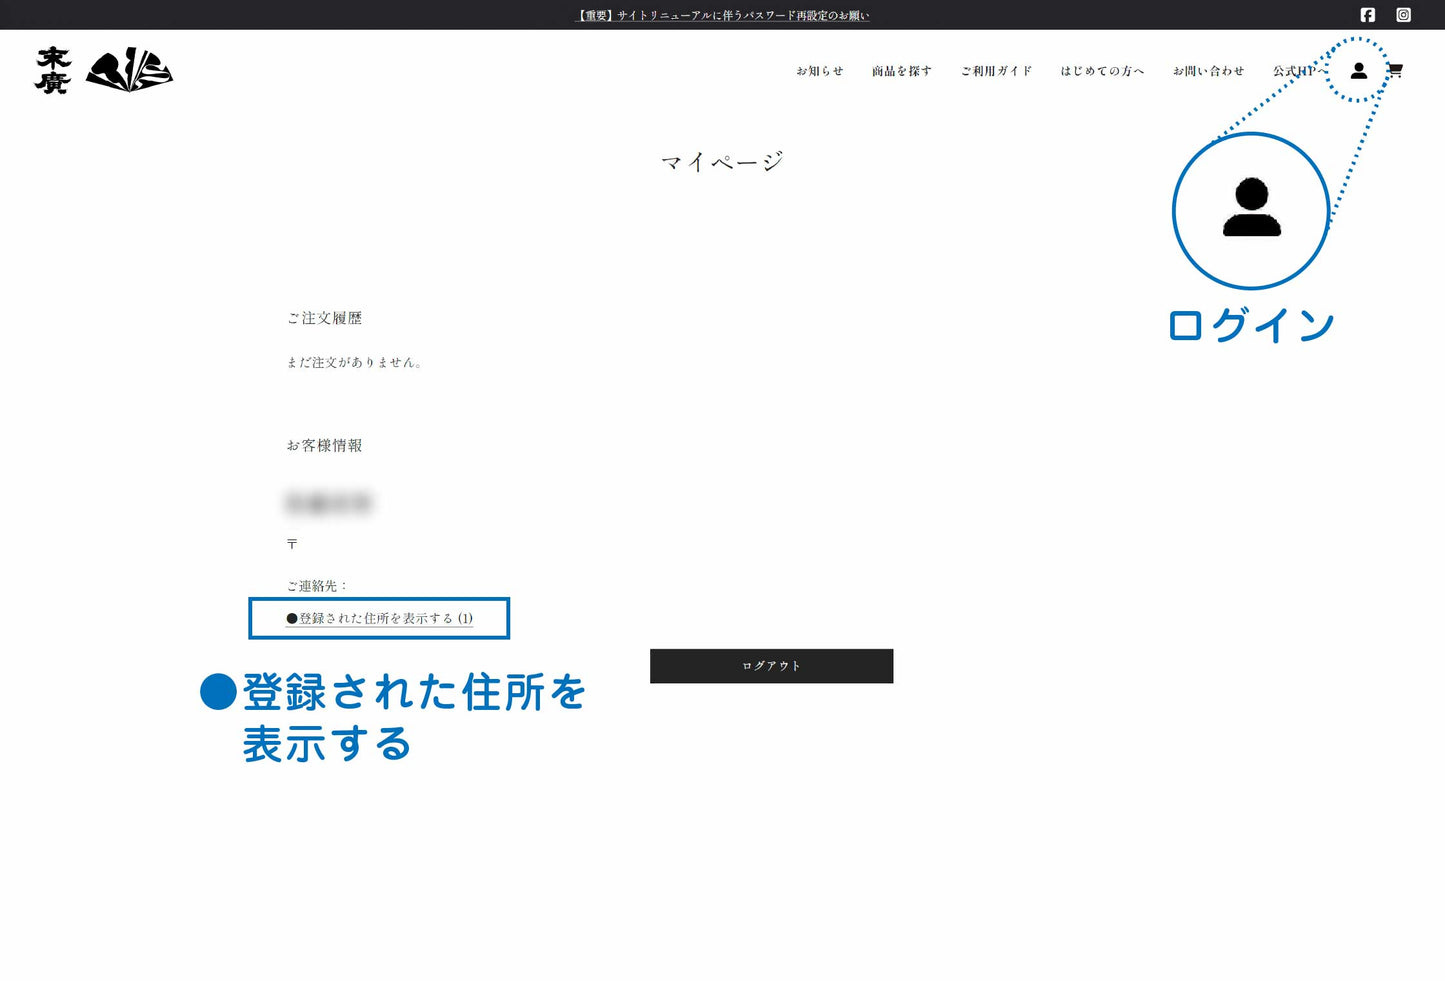The width and height of the screenshot is (1445, 981).
Task: Open the 【重要】 password reset announcement link
Action: pyautogui.click(x=722, y=15)
